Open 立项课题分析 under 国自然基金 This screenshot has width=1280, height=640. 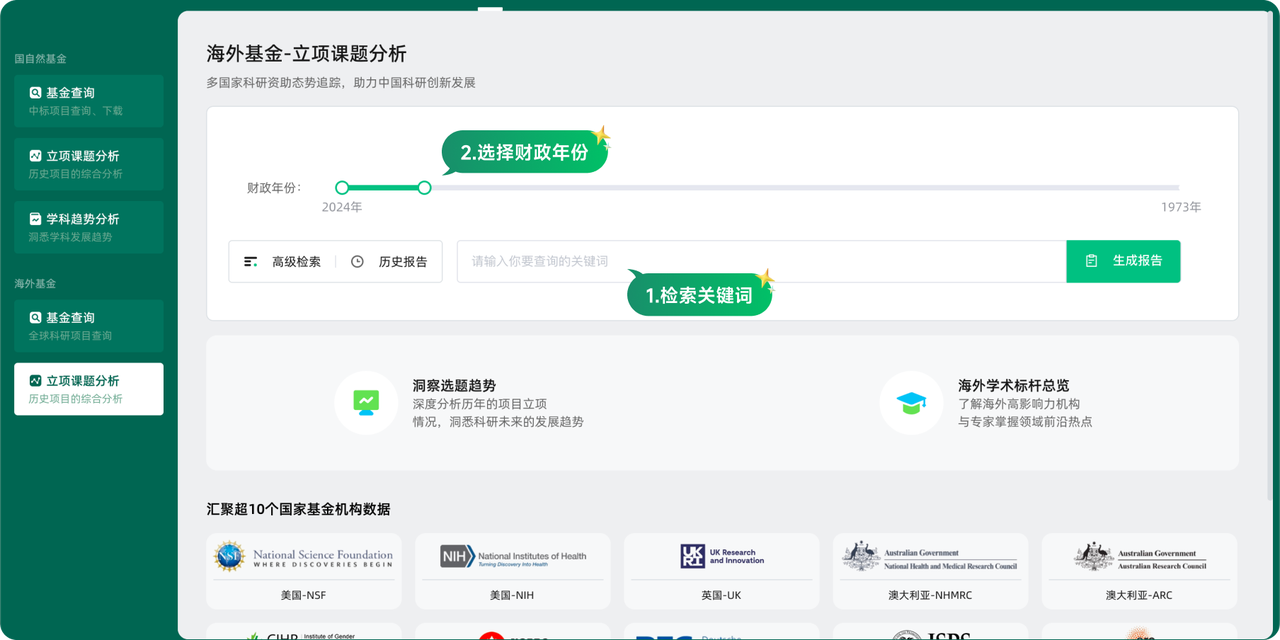tap(89, 164)
